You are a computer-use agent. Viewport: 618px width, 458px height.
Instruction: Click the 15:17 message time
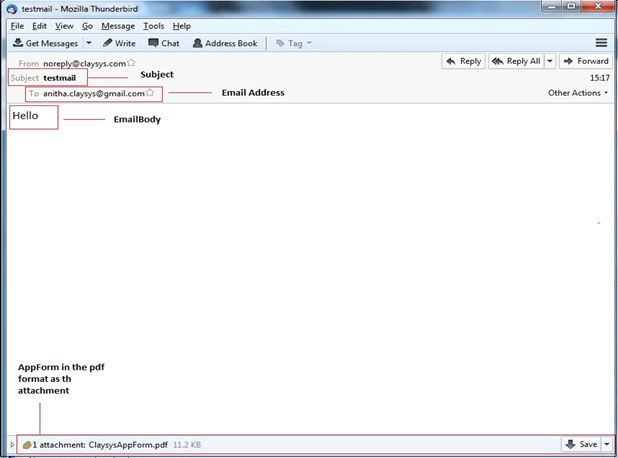(599, 78)
